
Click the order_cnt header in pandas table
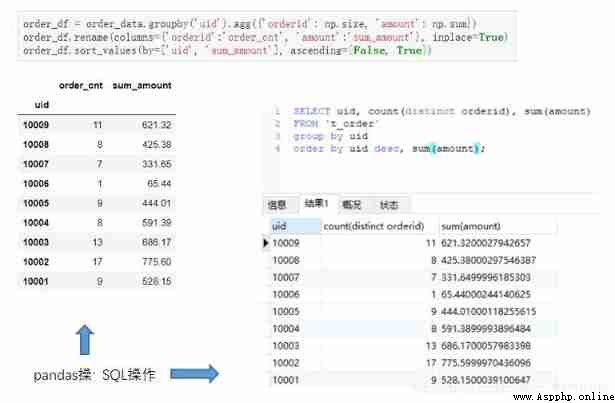click(81, 85)
